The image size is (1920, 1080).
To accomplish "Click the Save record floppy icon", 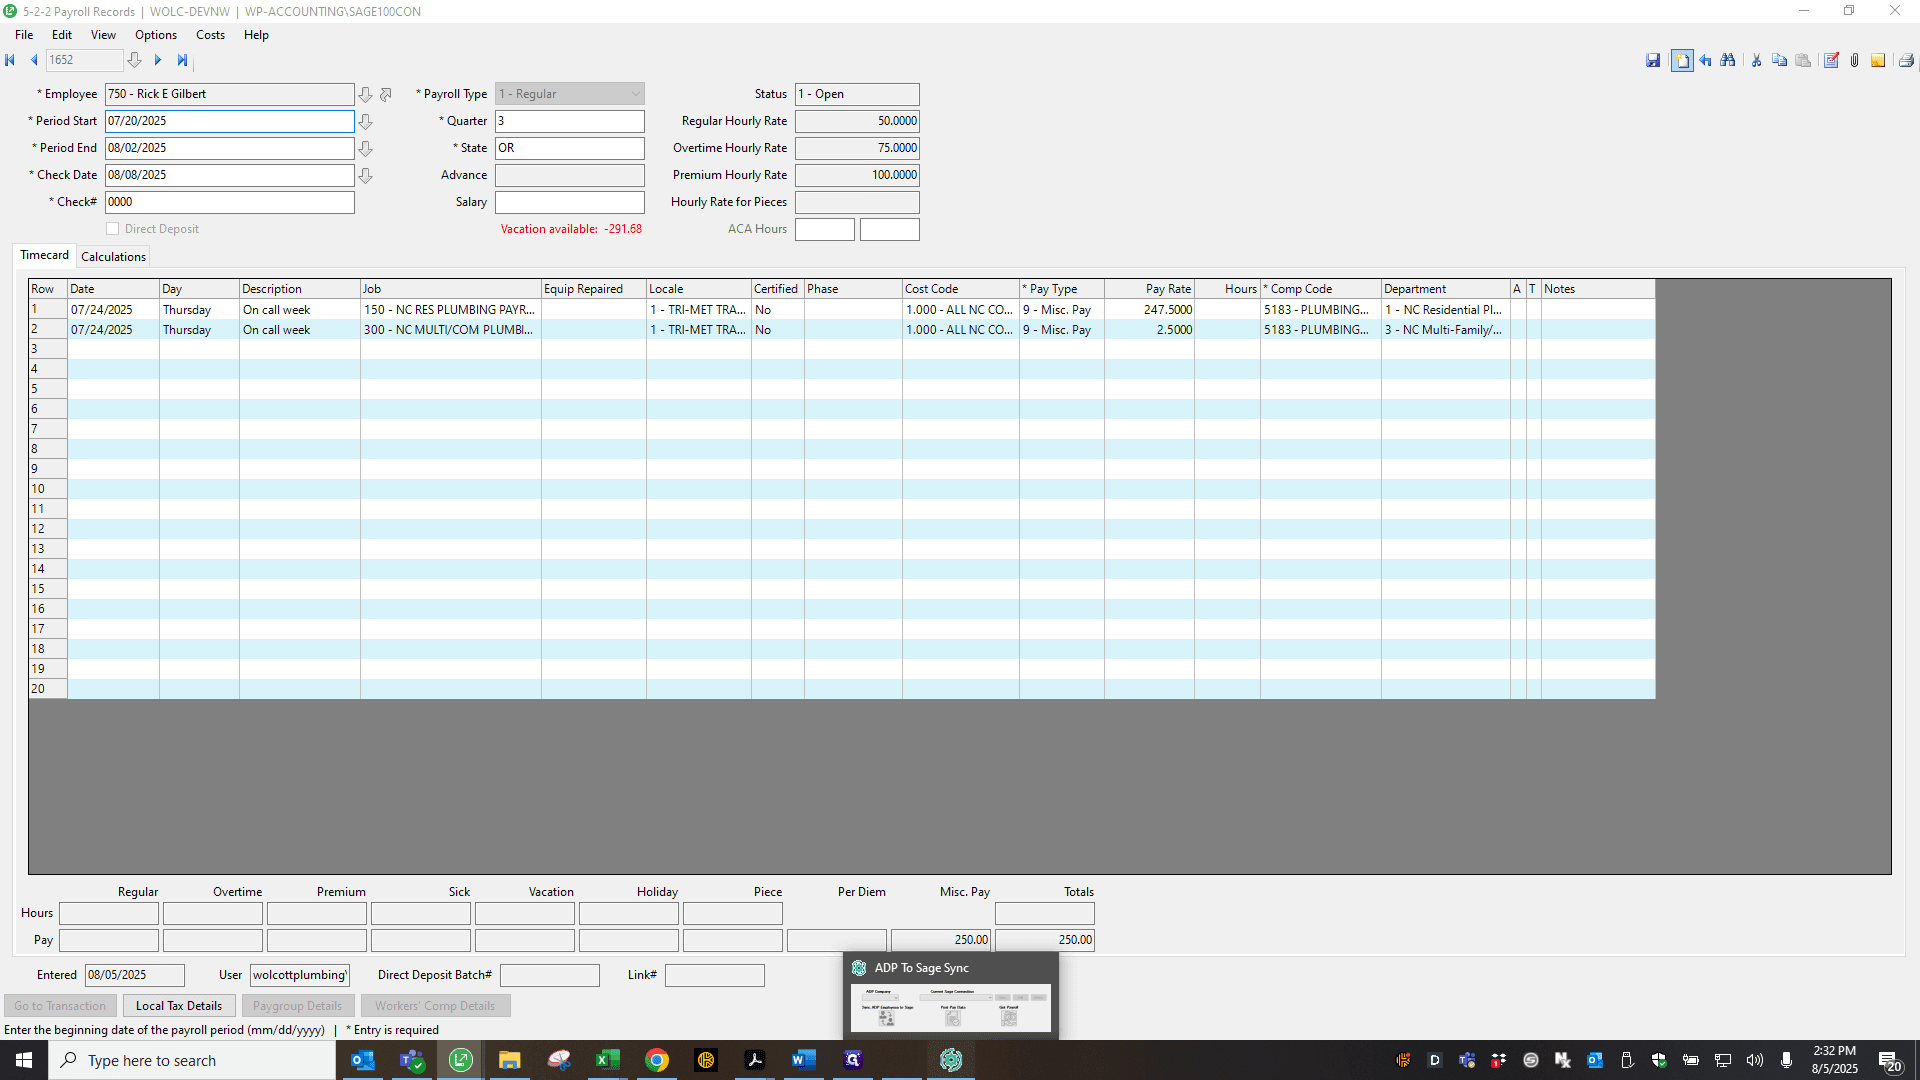I will pos(1653,61).
